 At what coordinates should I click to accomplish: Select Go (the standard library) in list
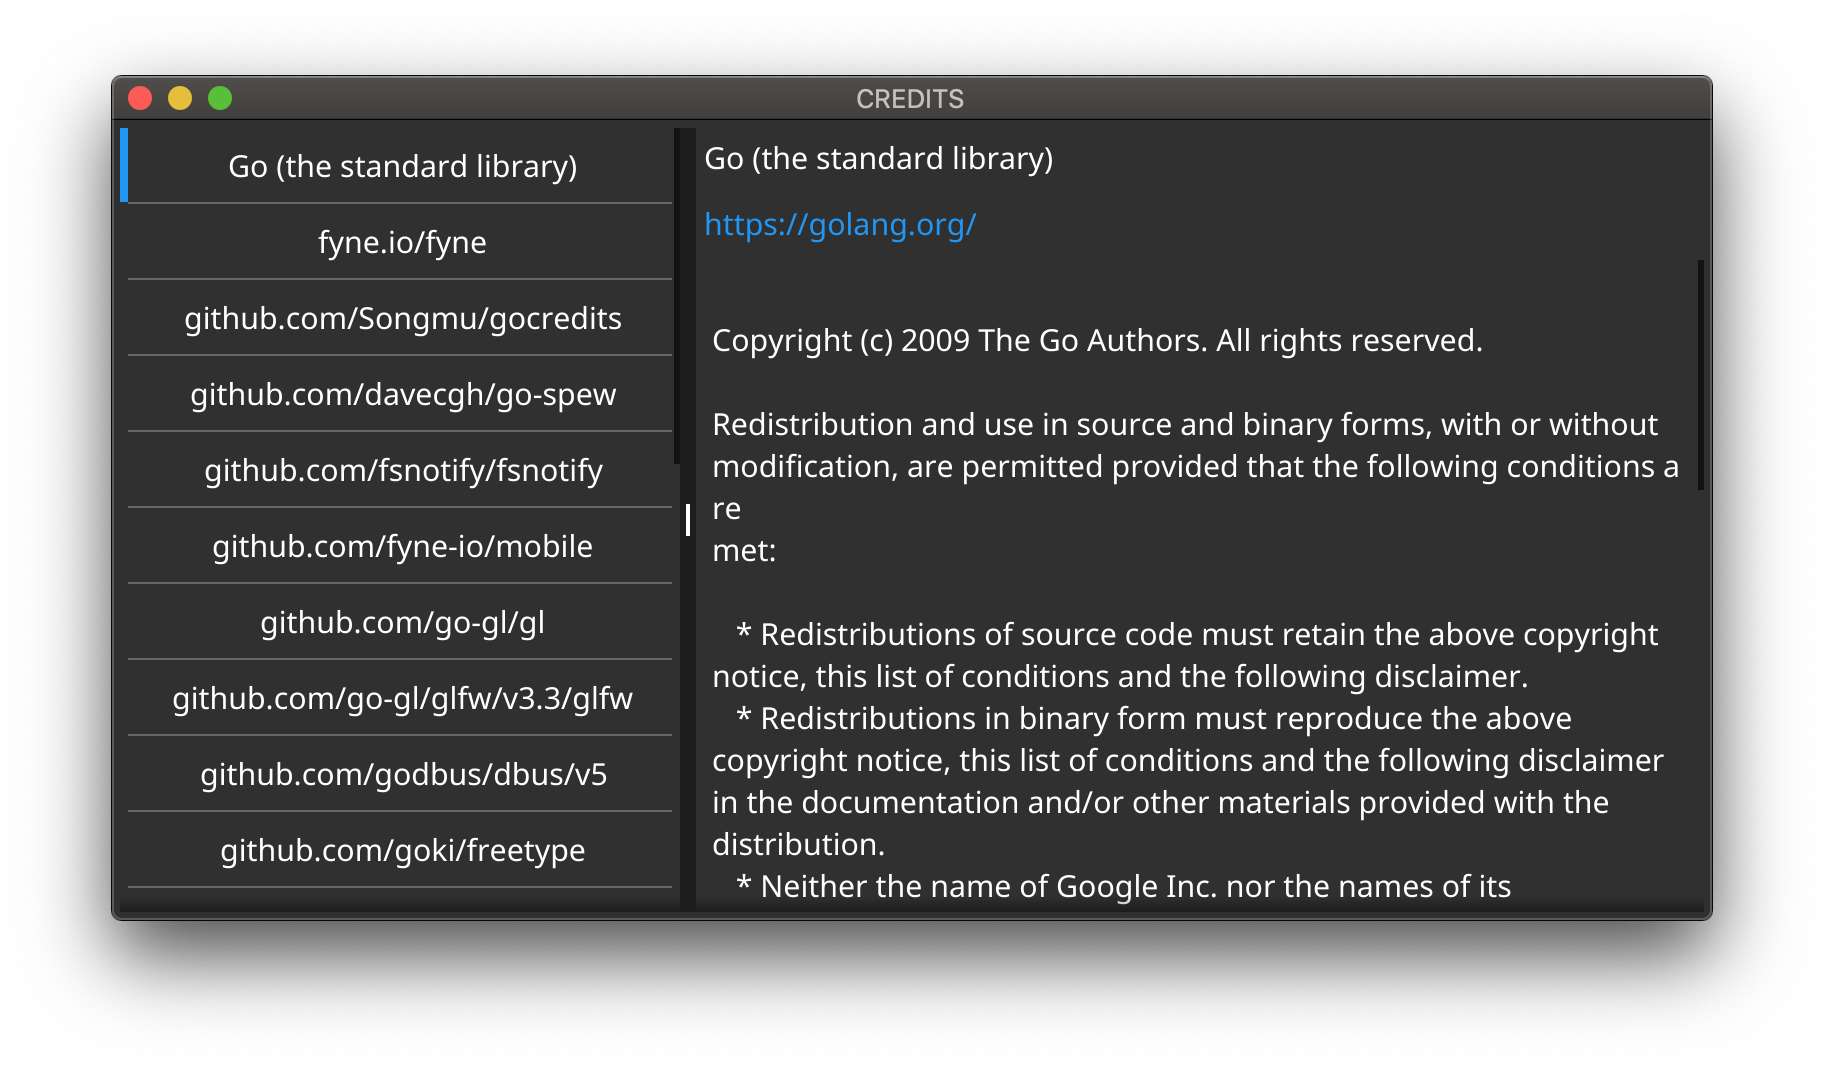click(x=402, y=166)
